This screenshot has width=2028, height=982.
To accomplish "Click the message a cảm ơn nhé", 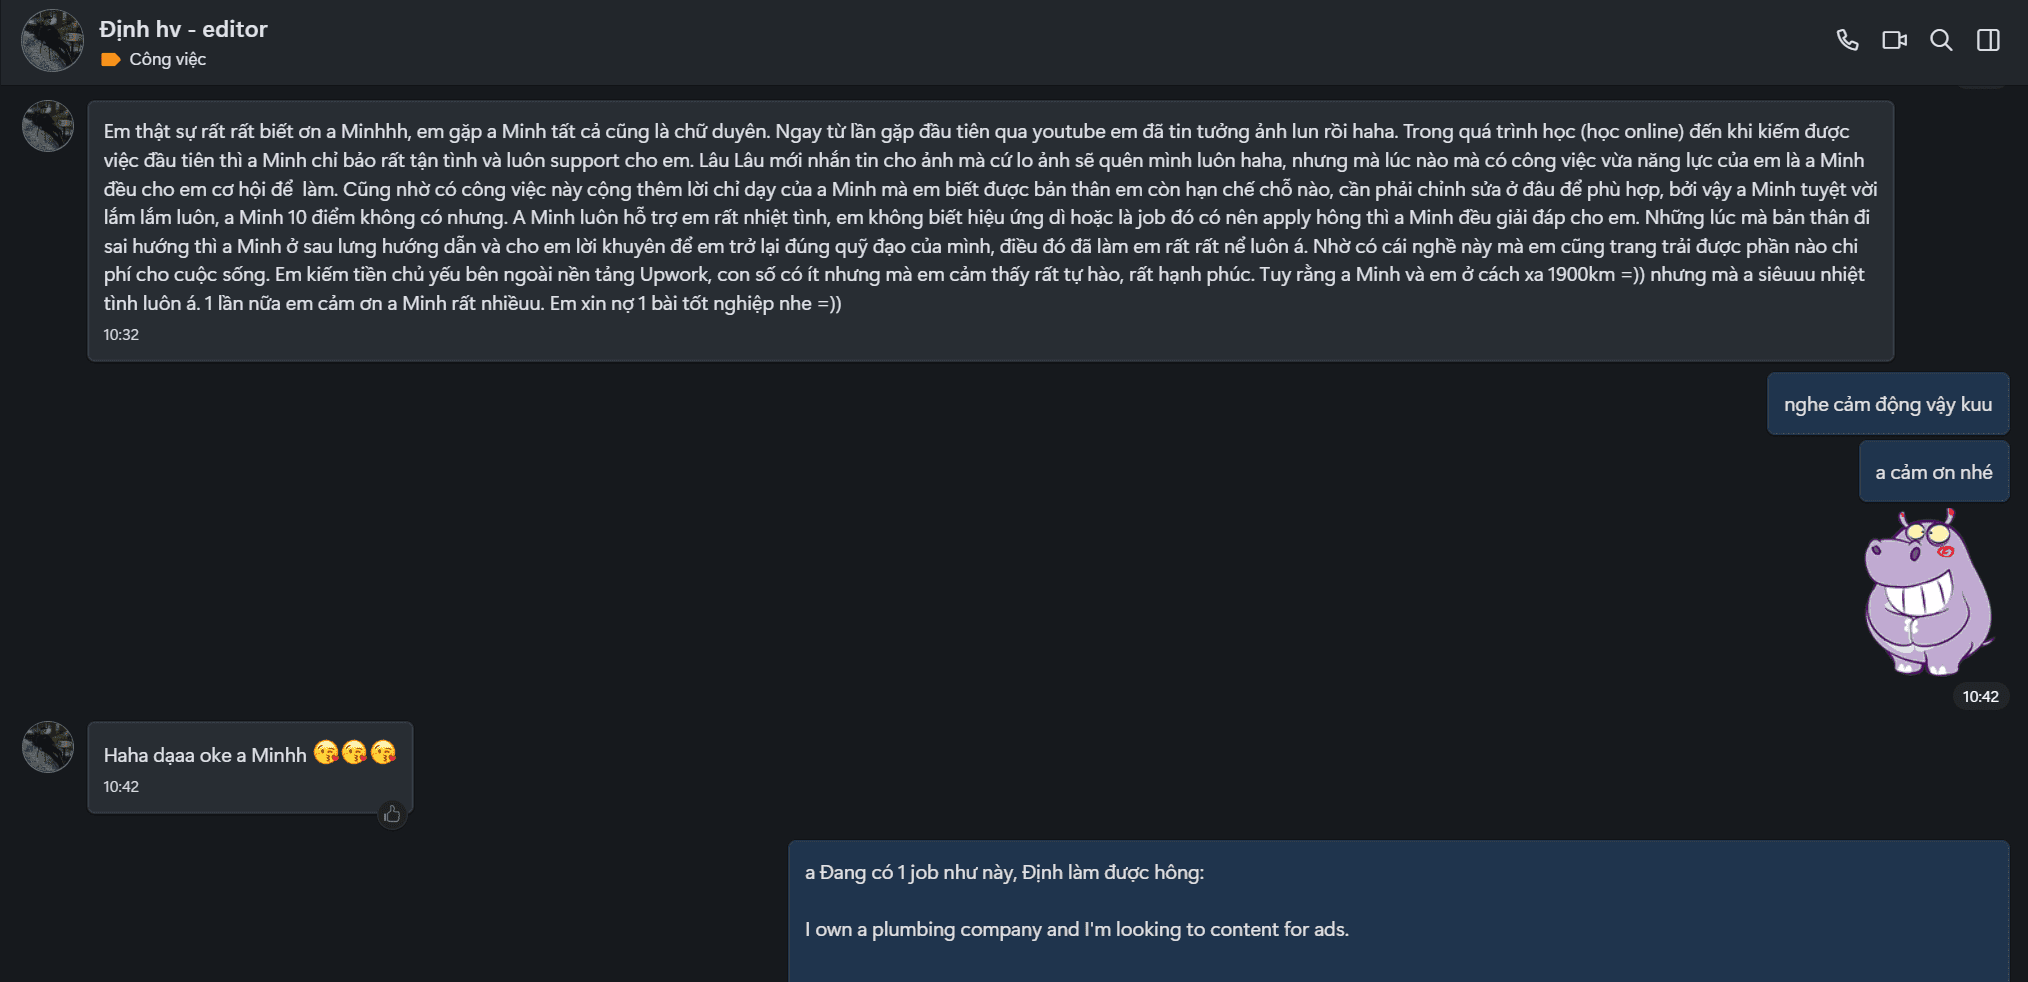I will pos(1933,472).
